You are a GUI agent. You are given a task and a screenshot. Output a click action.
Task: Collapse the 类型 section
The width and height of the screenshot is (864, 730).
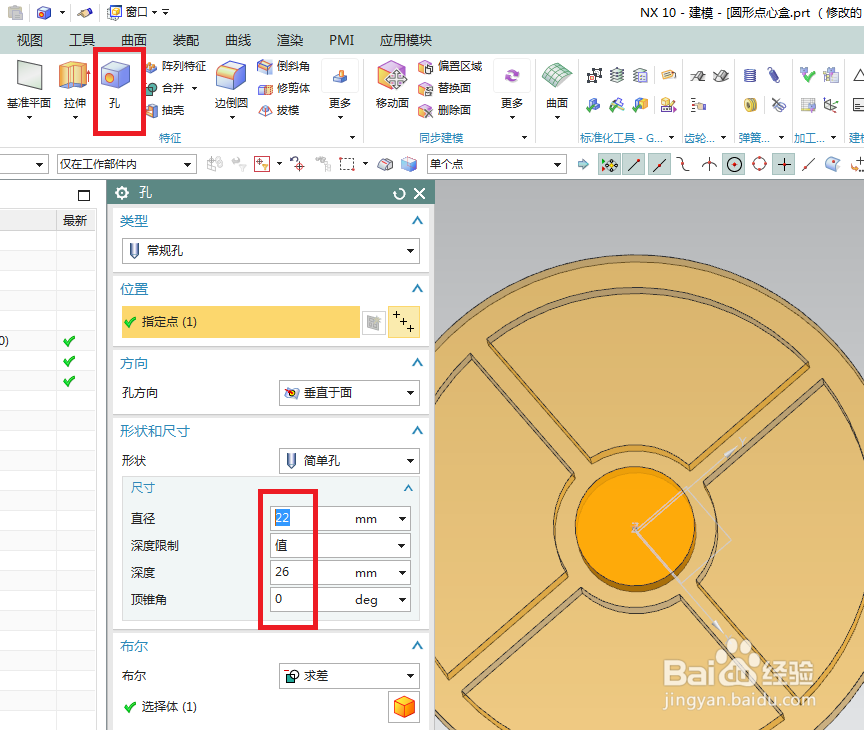(x=417, y=221)
